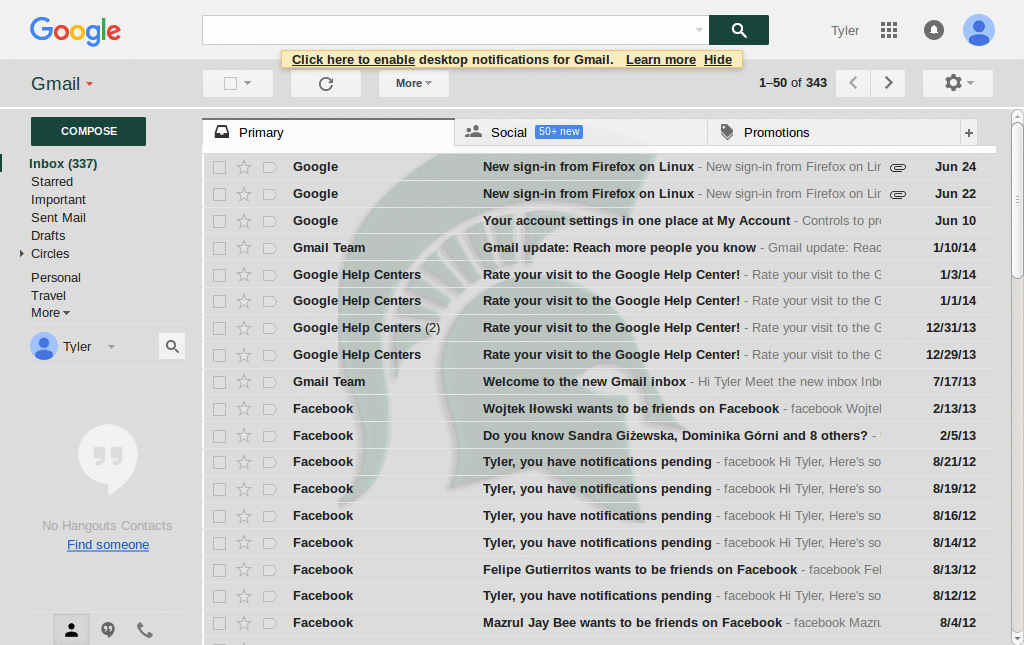Search Hangouts contacts magnifier
The image size is (1024, 645).
coord(172,346)
